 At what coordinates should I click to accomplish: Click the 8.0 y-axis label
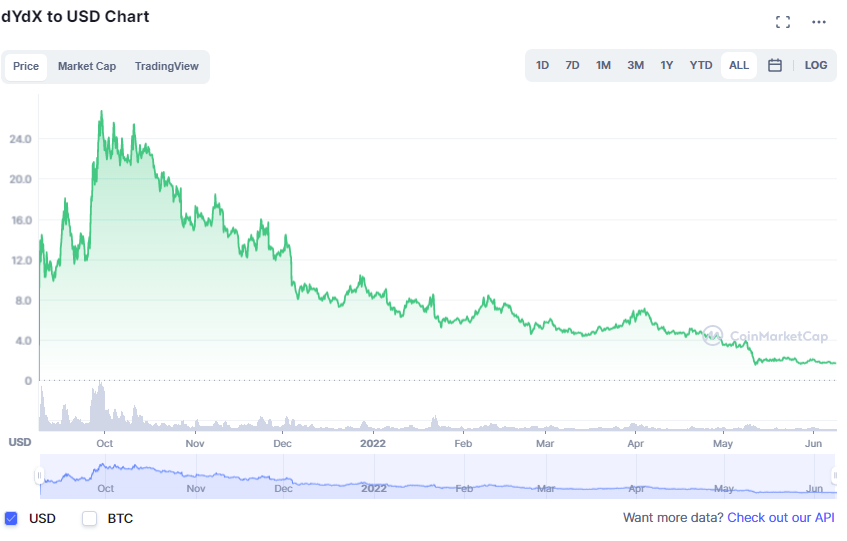pyautogui.click(x=23, y=300)
